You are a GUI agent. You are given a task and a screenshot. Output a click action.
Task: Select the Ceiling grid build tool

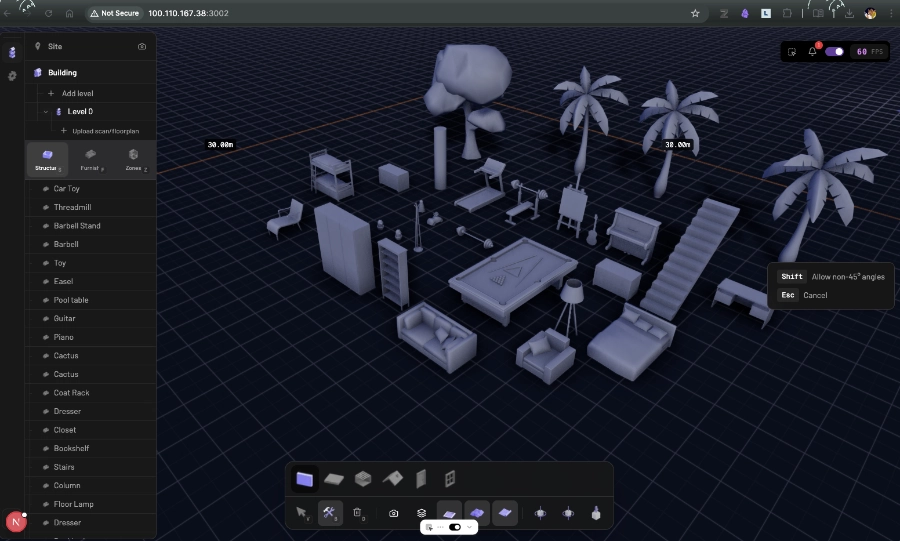coord(363,478)
